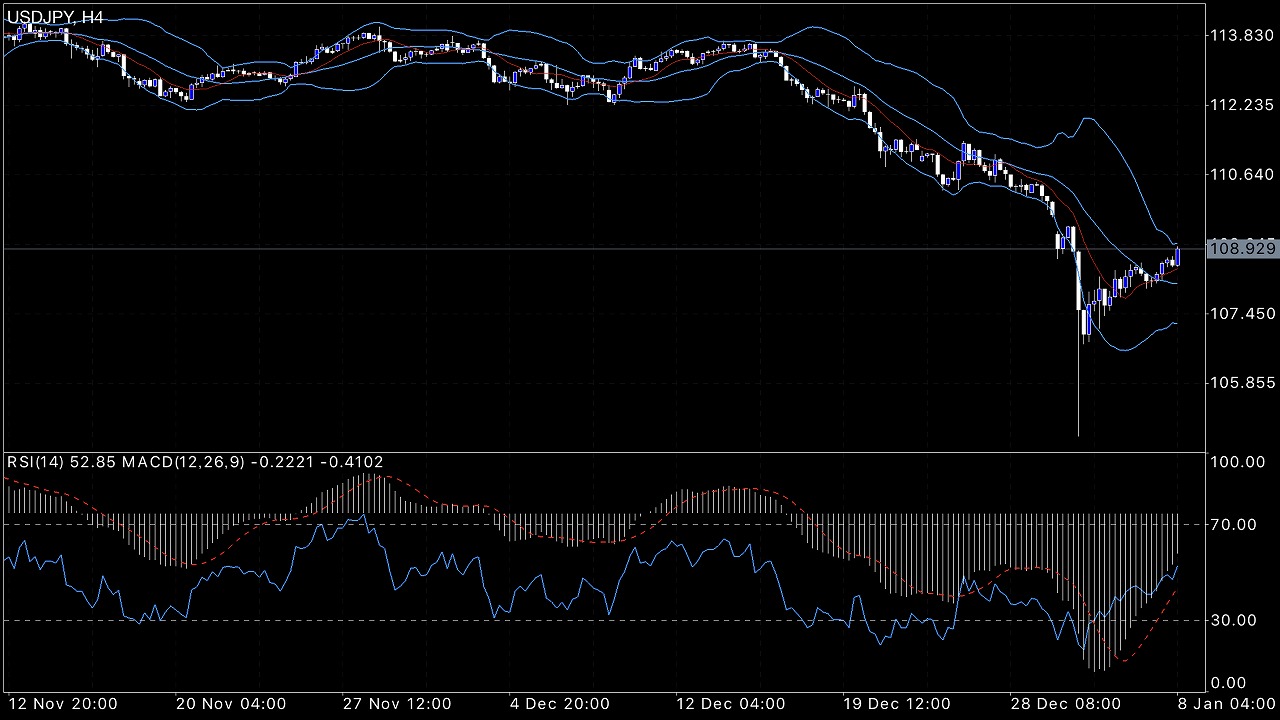
Task: Click the 110.640 price axis label
Action: pos(1242,174)
